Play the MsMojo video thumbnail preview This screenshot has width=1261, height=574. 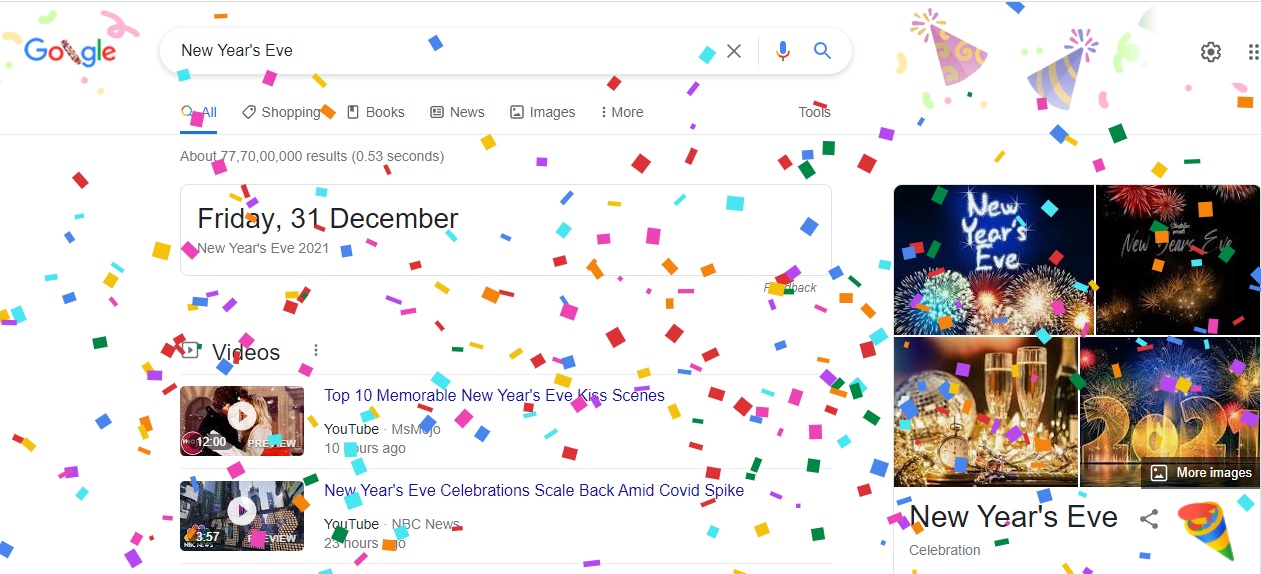[242, 421]
